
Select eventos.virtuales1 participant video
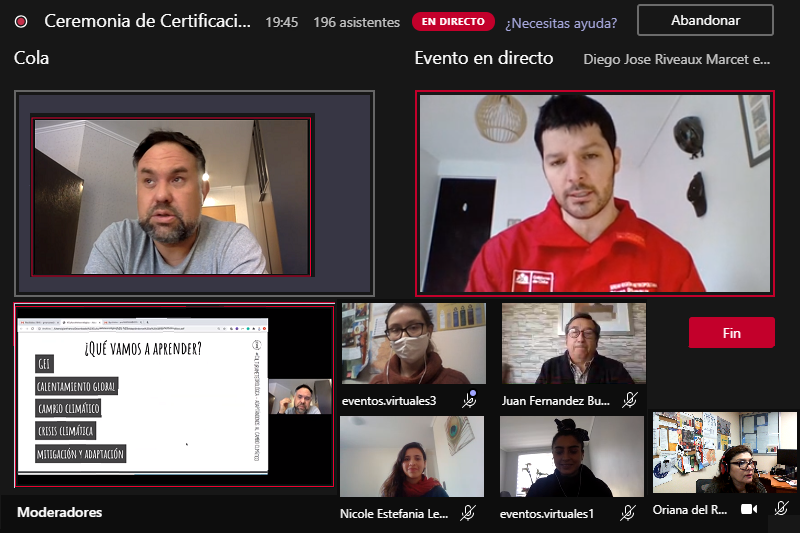click(x=573, y=456)
